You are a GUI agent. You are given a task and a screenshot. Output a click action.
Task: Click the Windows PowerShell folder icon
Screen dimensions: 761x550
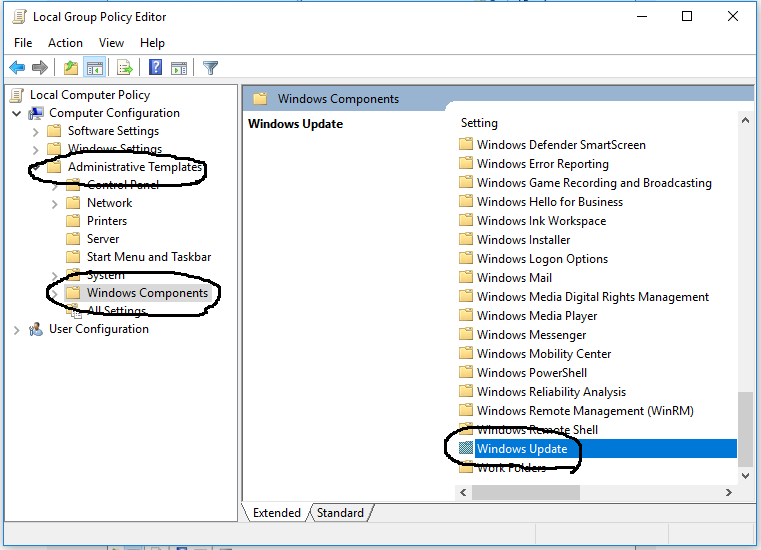(466, 372)
